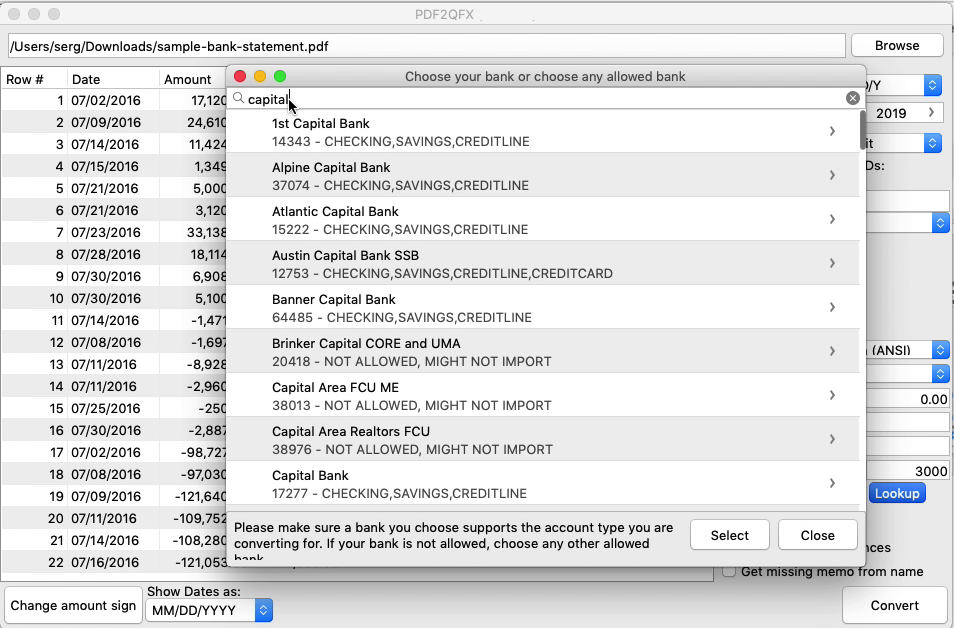Click the bank search field with capital
Image resolution: width=954 pixels, height=628 pixels.
[545, 99]
